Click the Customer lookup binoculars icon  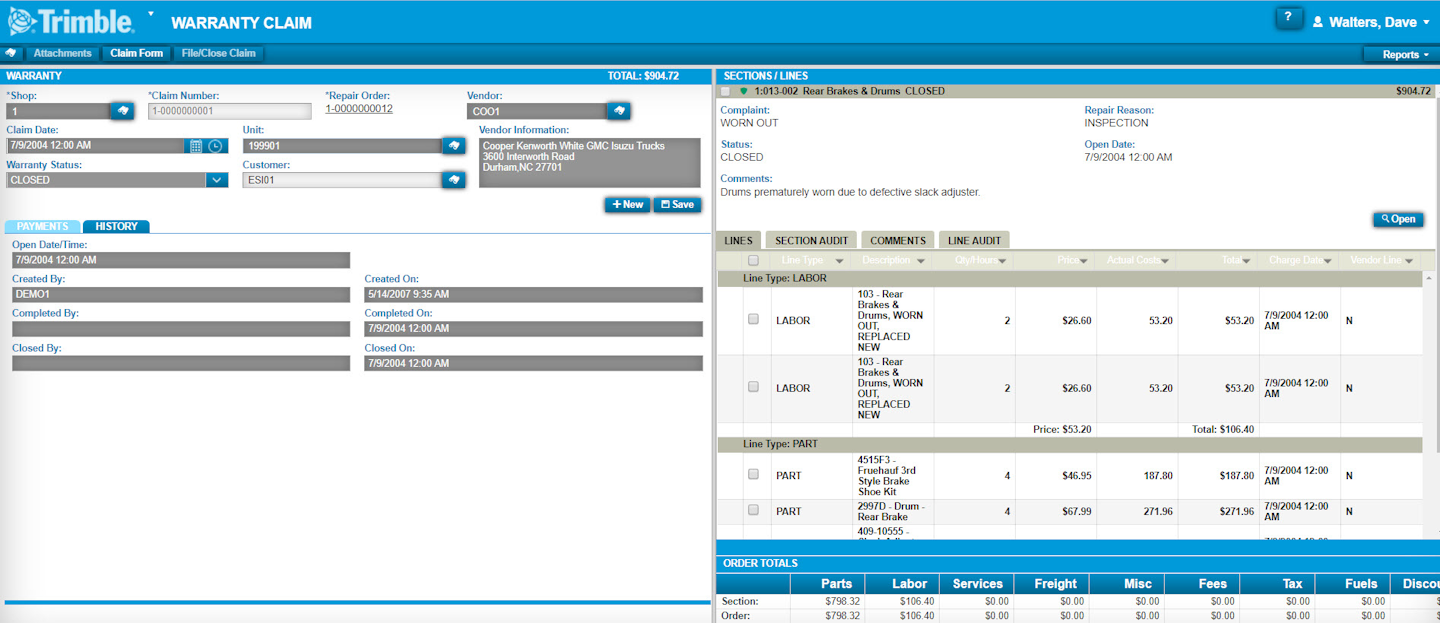tap(454, 180)
